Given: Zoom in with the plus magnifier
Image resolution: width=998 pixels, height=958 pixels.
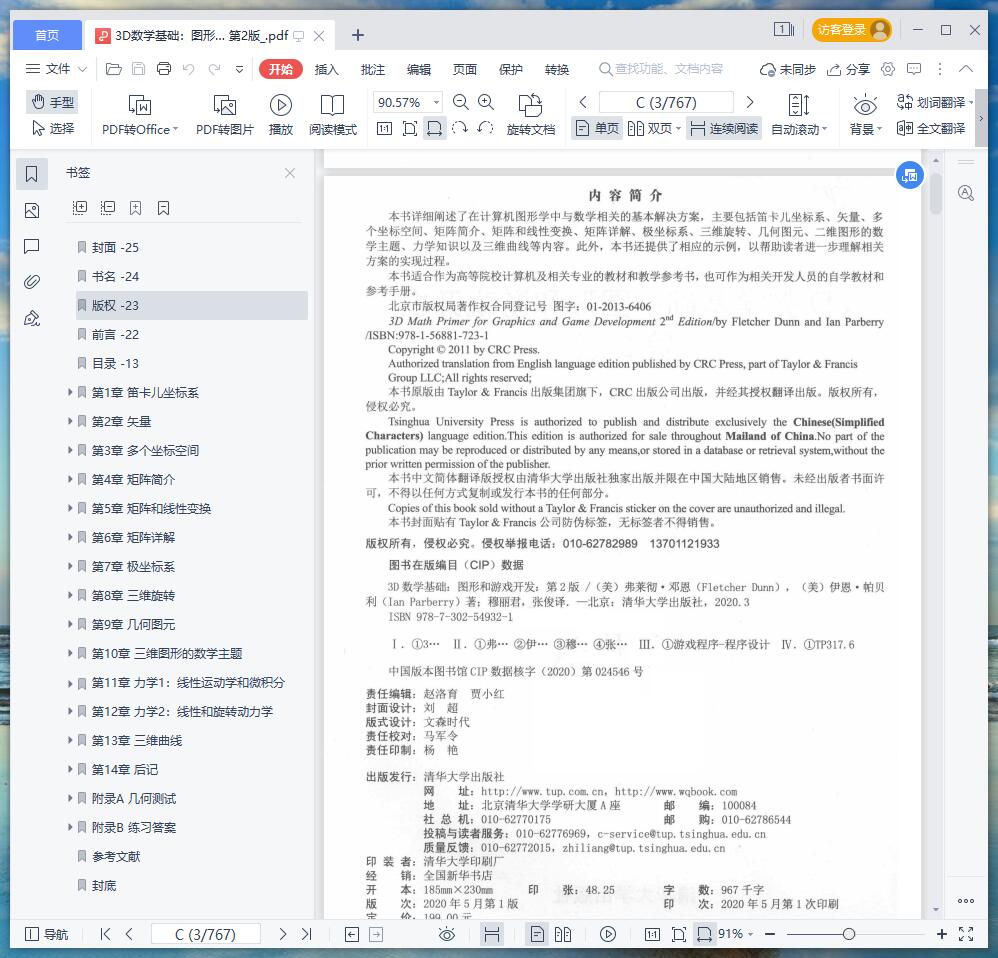Looking at the screenshot, I should coord(486,102).
